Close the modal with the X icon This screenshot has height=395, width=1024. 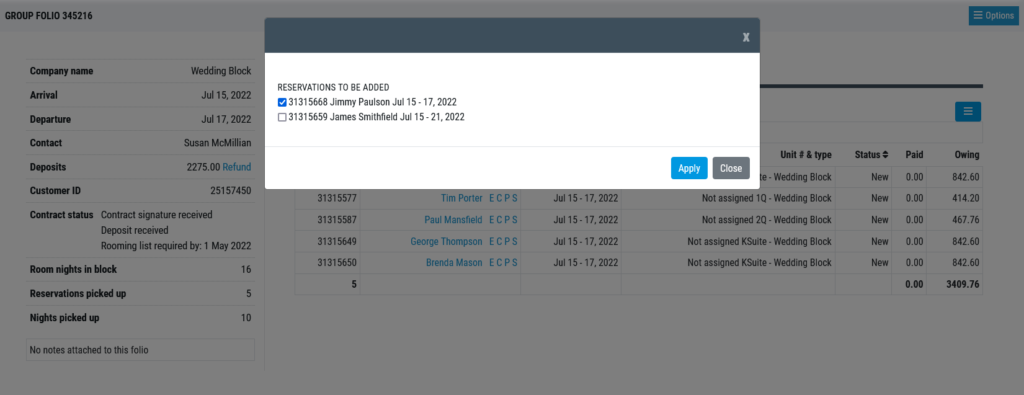pyautogui.click(x=746, y=37)
